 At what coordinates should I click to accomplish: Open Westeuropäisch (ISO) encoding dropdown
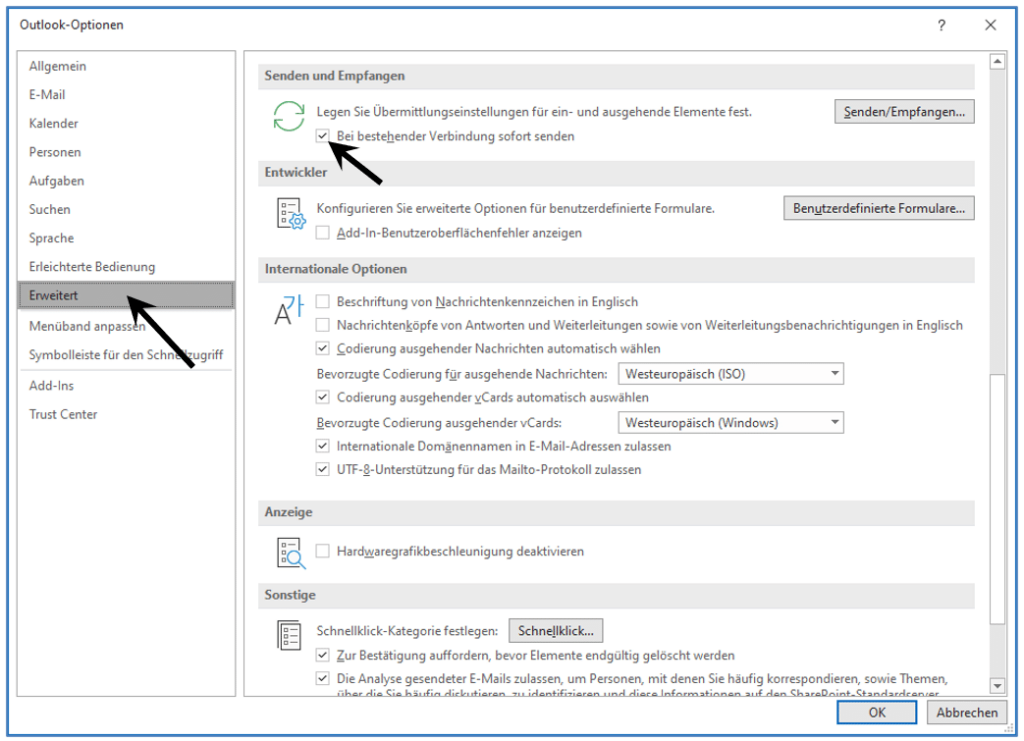pyautogui.click(x=731, y=373)
